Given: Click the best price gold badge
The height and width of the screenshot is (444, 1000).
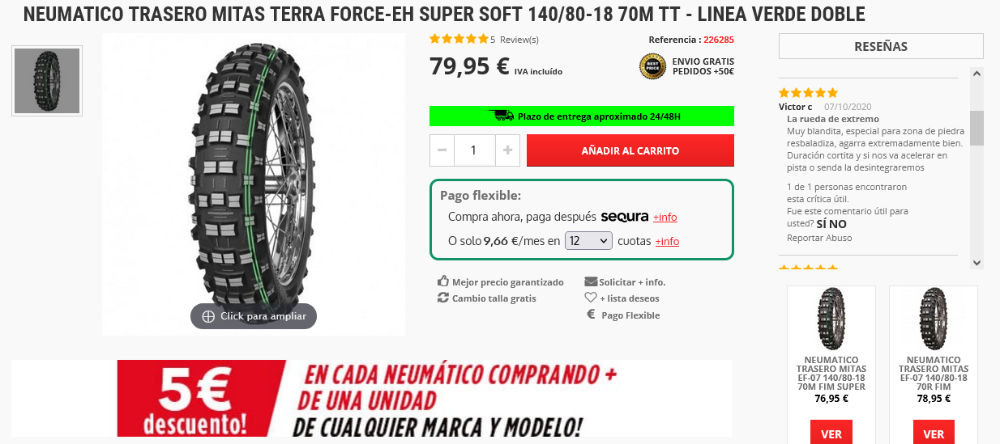Looking at the screenshot, I should pyautogui.click(x=652, y=66).
